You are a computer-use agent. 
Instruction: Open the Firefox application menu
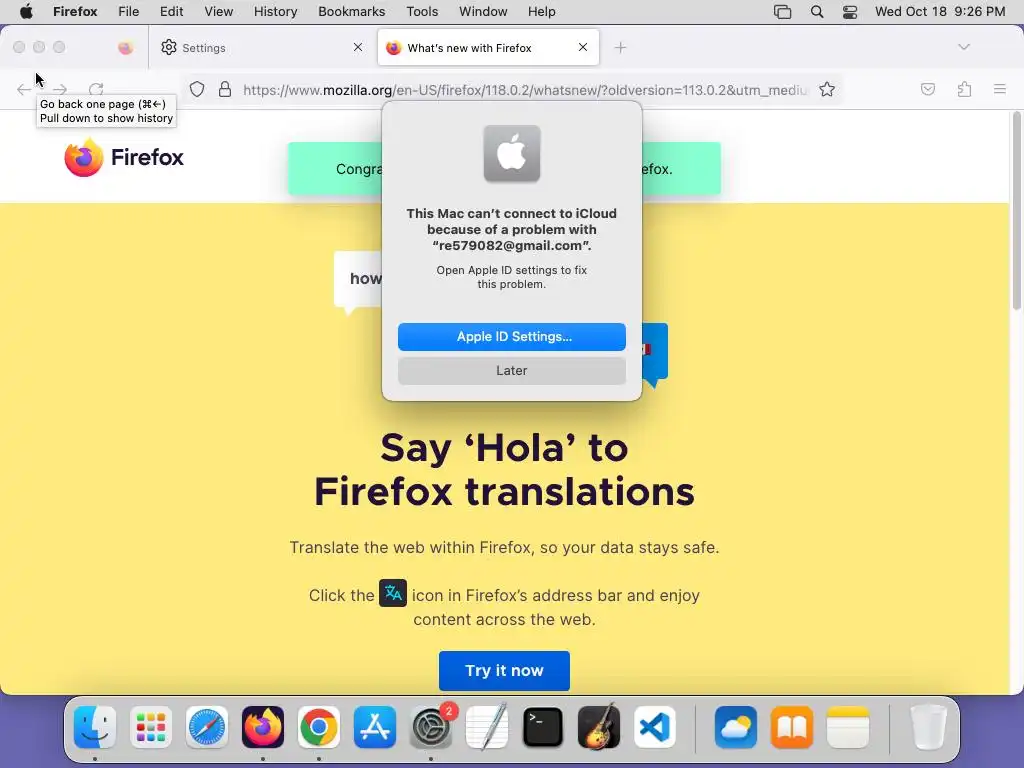click(x=75, y=12)
